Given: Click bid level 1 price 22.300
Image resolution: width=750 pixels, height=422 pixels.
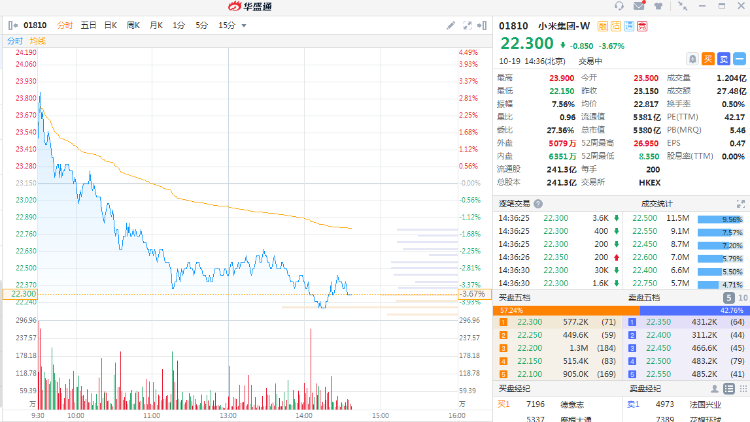Looking at the screenshot, I should (x=529, y=322).
